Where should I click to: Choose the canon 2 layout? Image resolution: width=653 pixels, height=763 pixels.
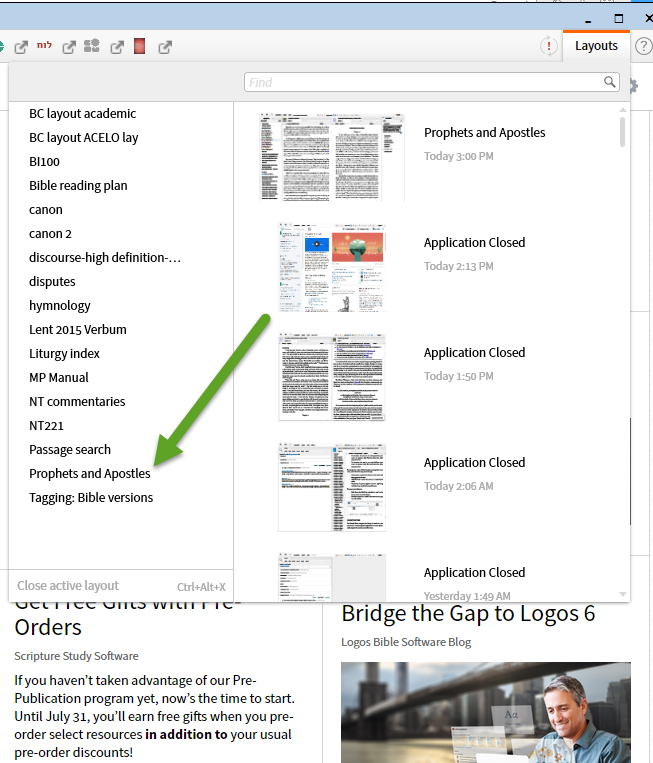[x=50, y=234]
